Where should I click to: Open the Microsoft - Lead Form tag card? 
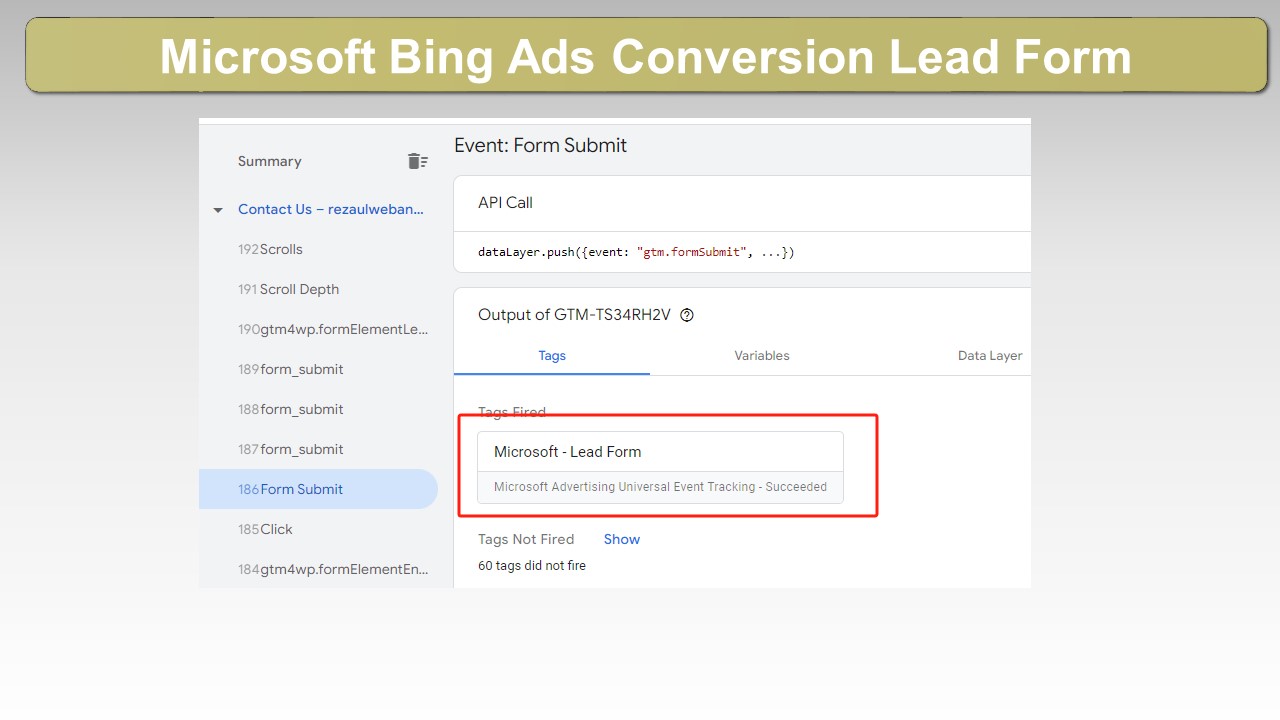tap(660, 467)
